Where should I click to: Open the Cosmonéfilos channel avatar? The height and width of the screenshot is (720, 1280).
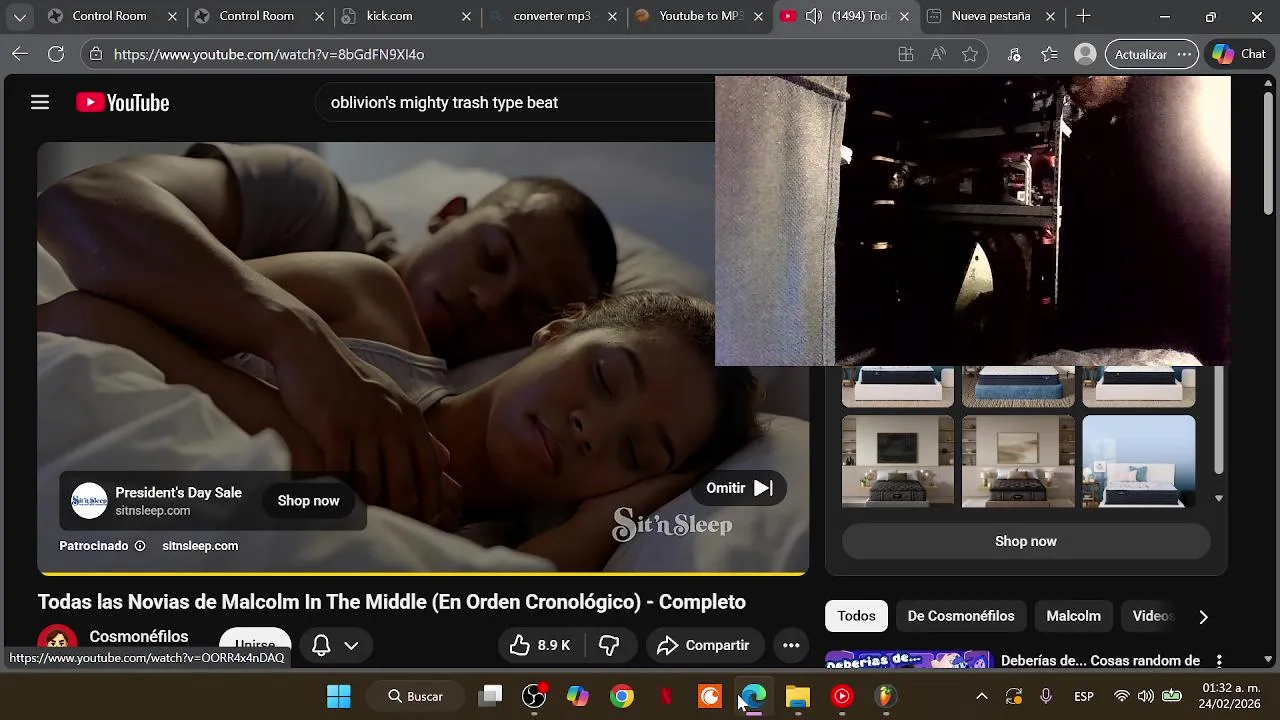(x=57, y=641)
